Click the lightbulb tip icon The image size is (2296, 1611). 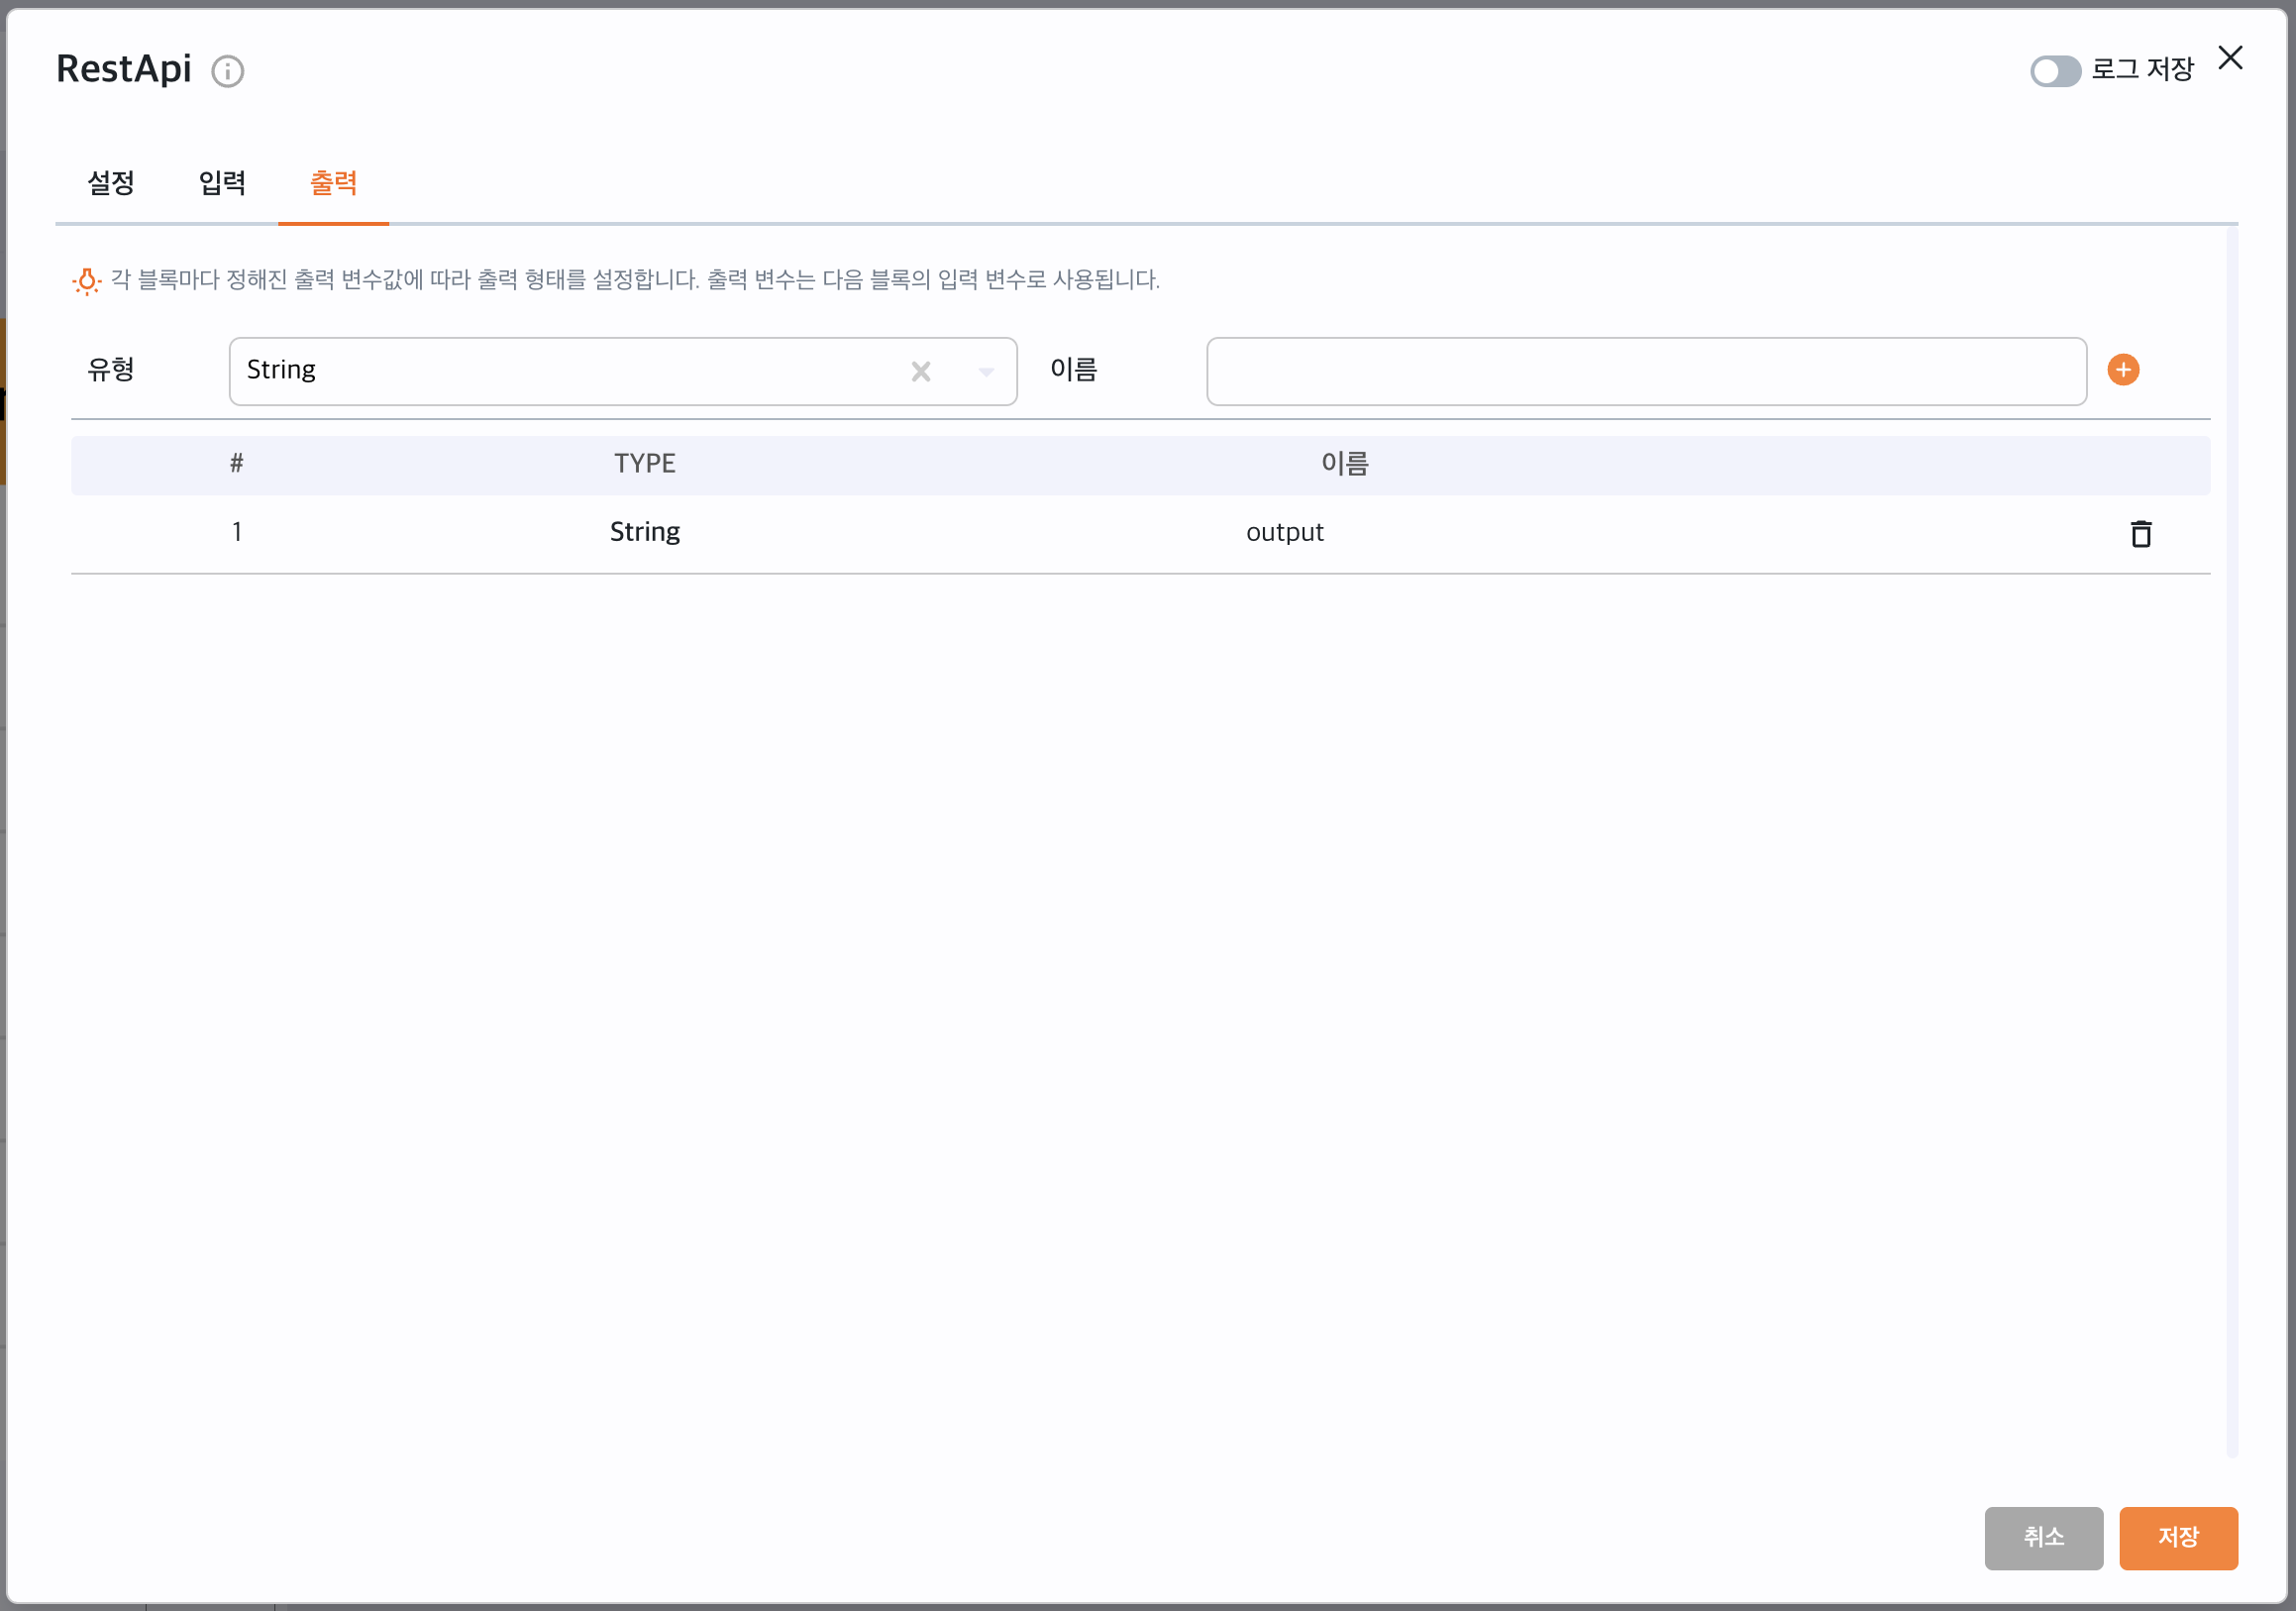[87, 281]
